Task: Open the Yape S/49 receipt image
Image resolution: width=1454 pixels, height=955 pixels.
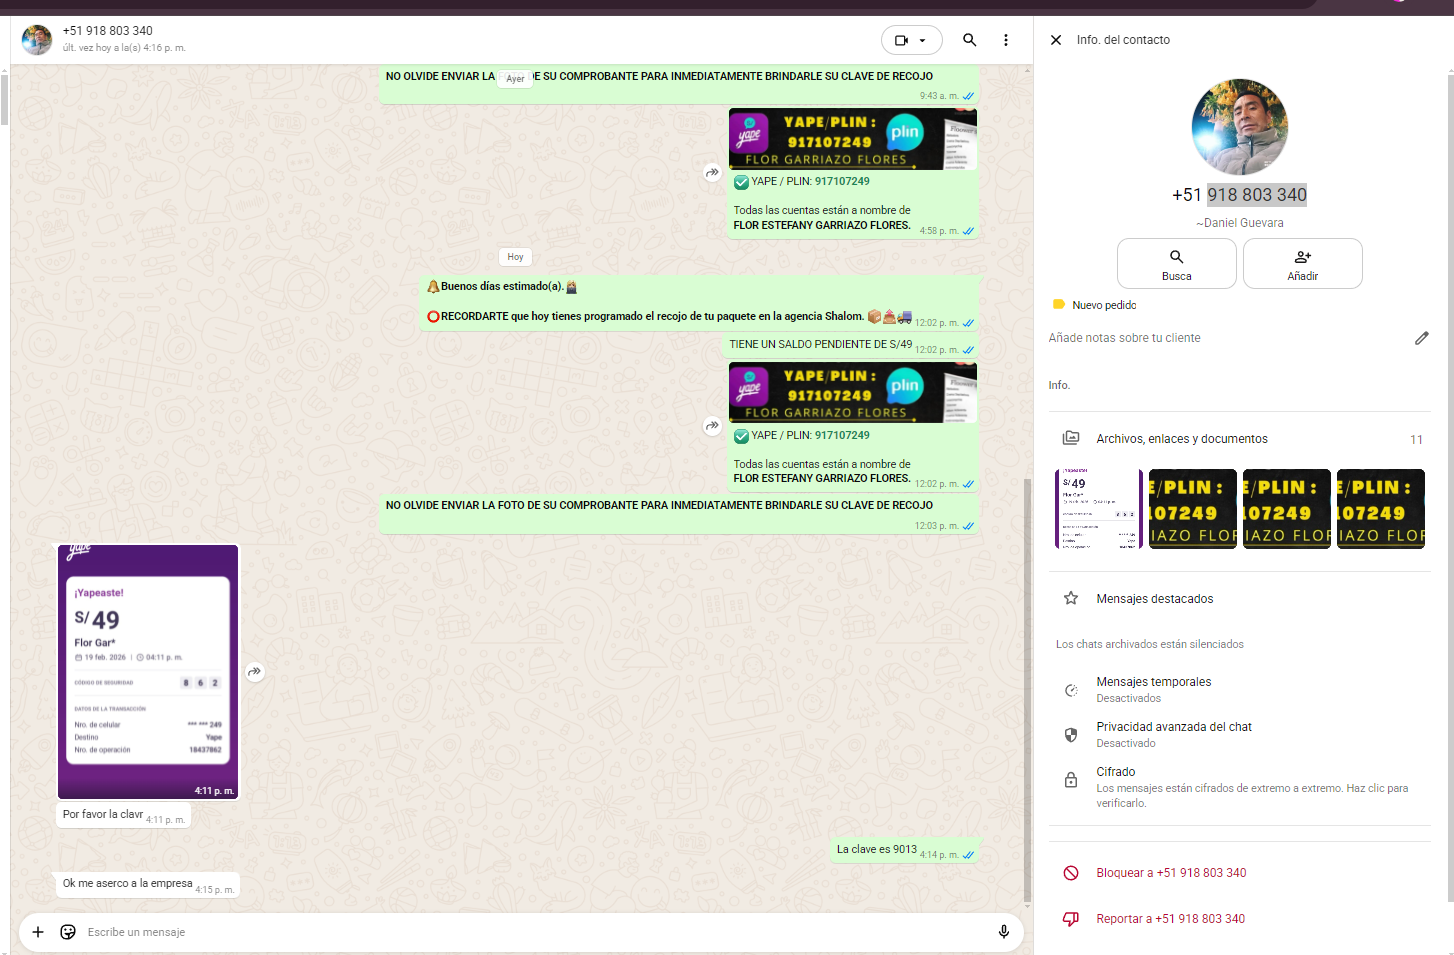Action: (148, 671)
